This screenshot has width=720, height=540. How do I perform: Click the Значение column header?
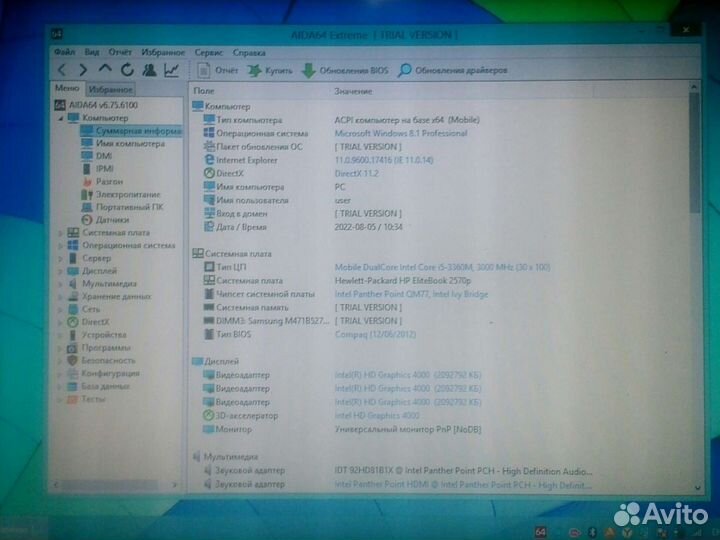pyautogui.click(x=353, y=91)
